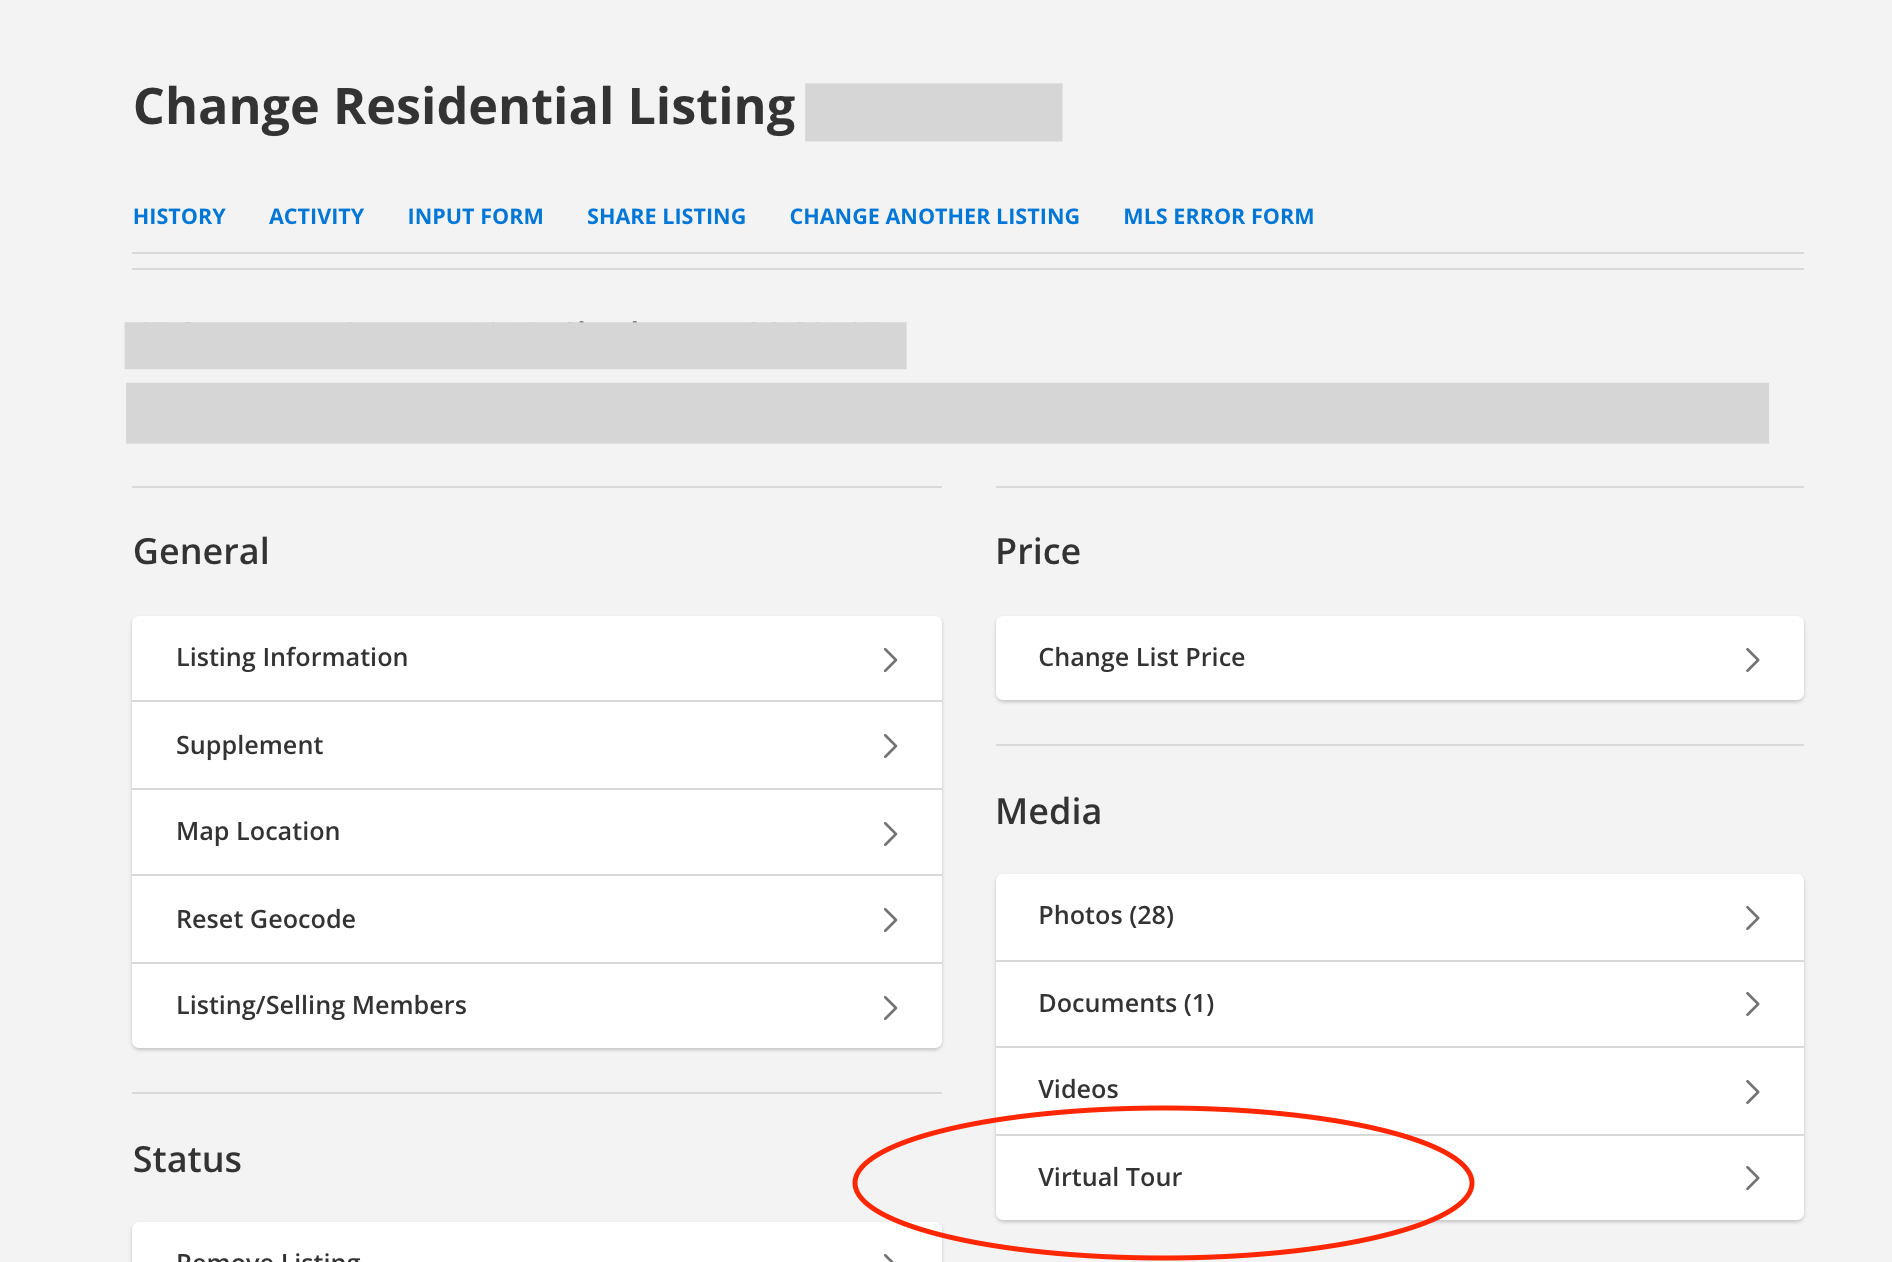Select the Listing Information row label
The width and height of the screenshot is (1892, 1262).
(292, 657)
